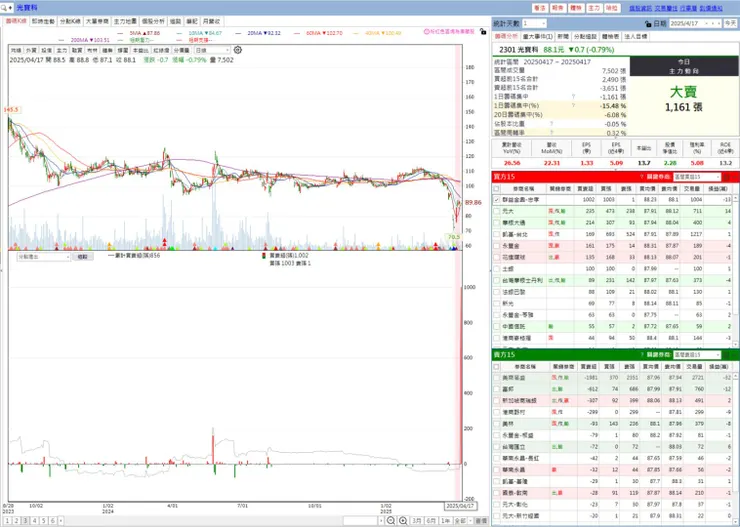Click the 今天 button
The height and width of the screenshot is (527, 740).
click(730, 23)
